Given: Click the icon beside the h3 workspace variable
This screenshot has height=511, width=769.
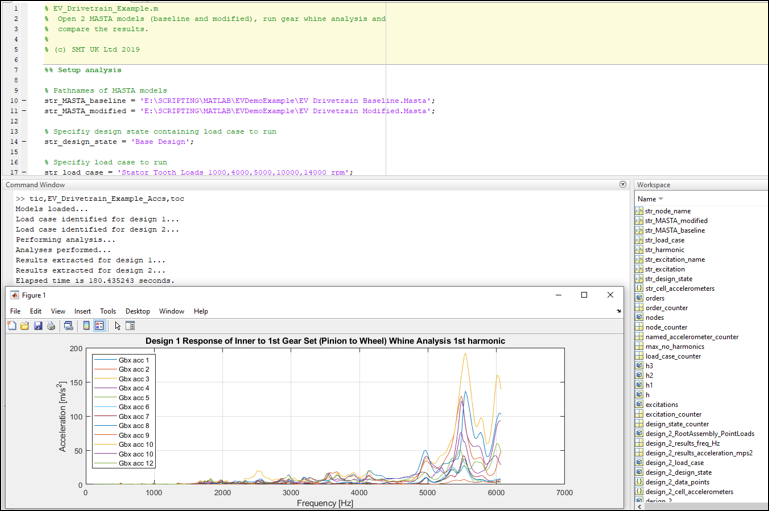Looking at the screenshot, I should coord(639,366).
